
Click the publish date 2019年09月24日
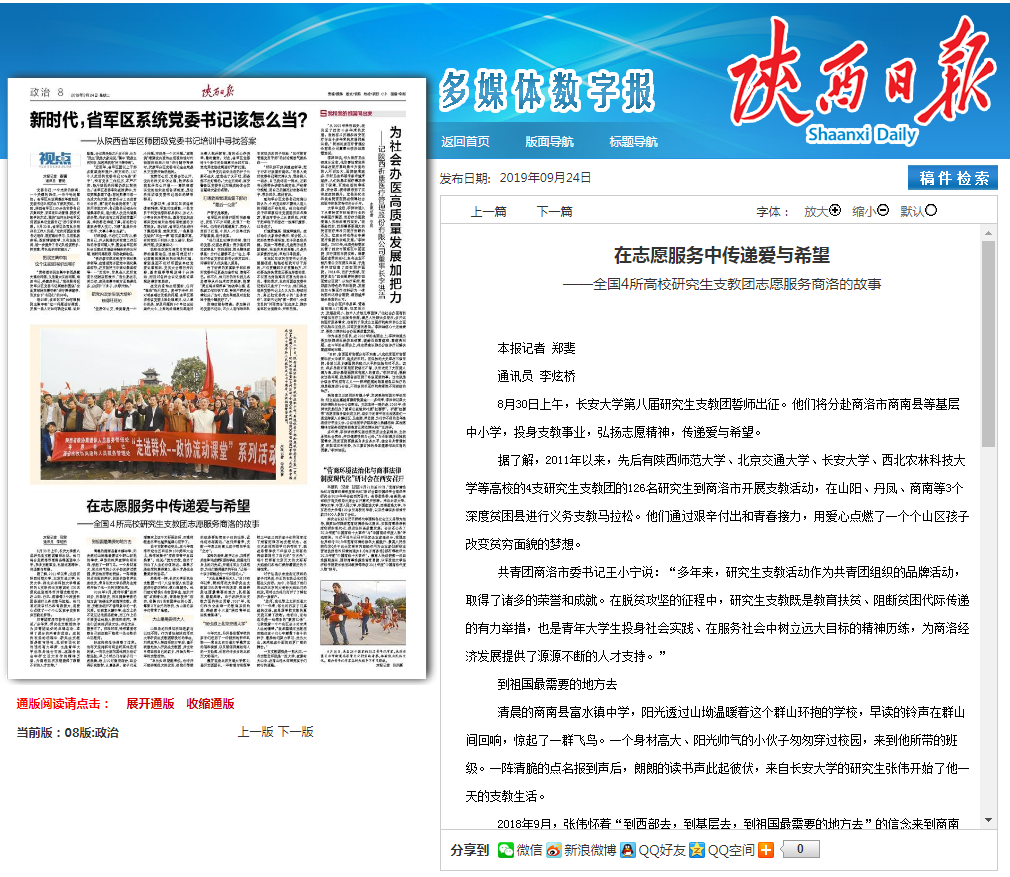pyautogui.click(x=546, y=178)
